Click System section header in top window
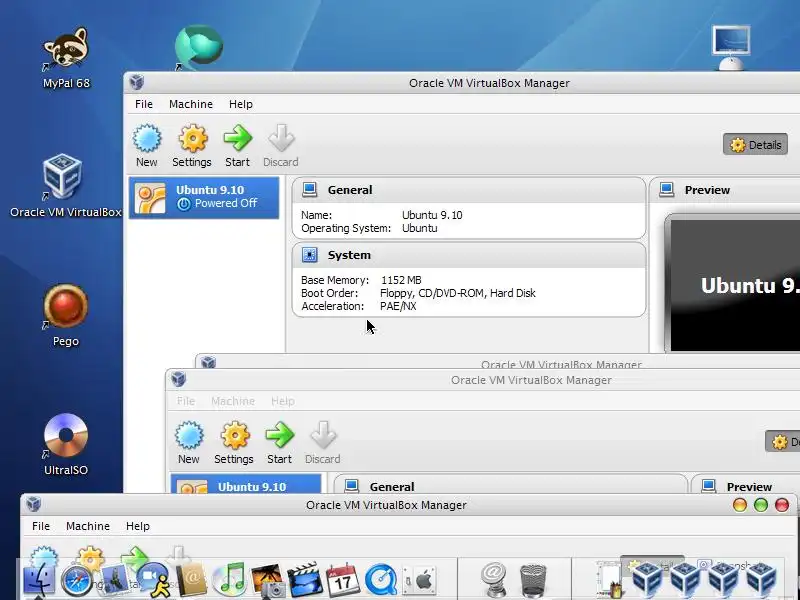This screenshot has height=600, width=800. click(469, 255)
